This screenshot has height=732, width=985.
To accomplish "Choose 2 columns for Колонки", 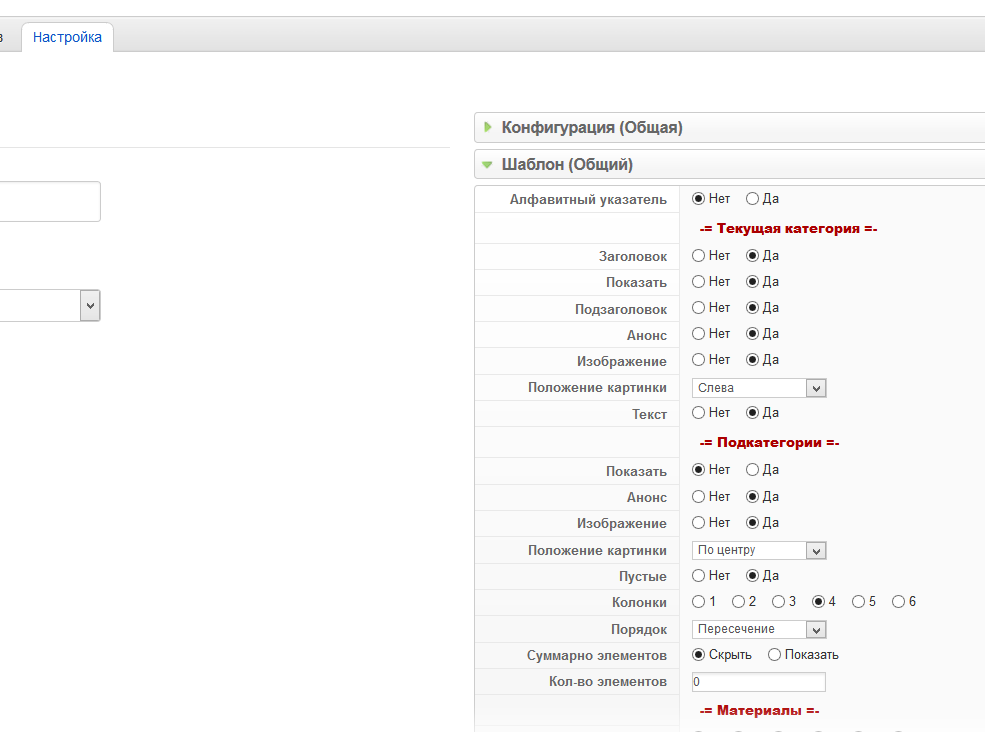I will click(738, 602).
